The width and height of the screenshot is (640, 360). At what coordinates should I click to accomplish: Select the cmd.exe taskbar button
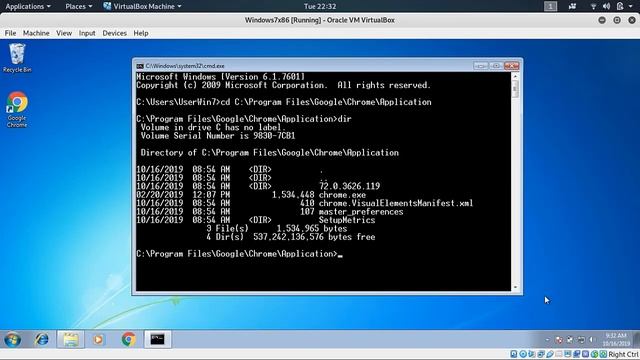[158, 340]
